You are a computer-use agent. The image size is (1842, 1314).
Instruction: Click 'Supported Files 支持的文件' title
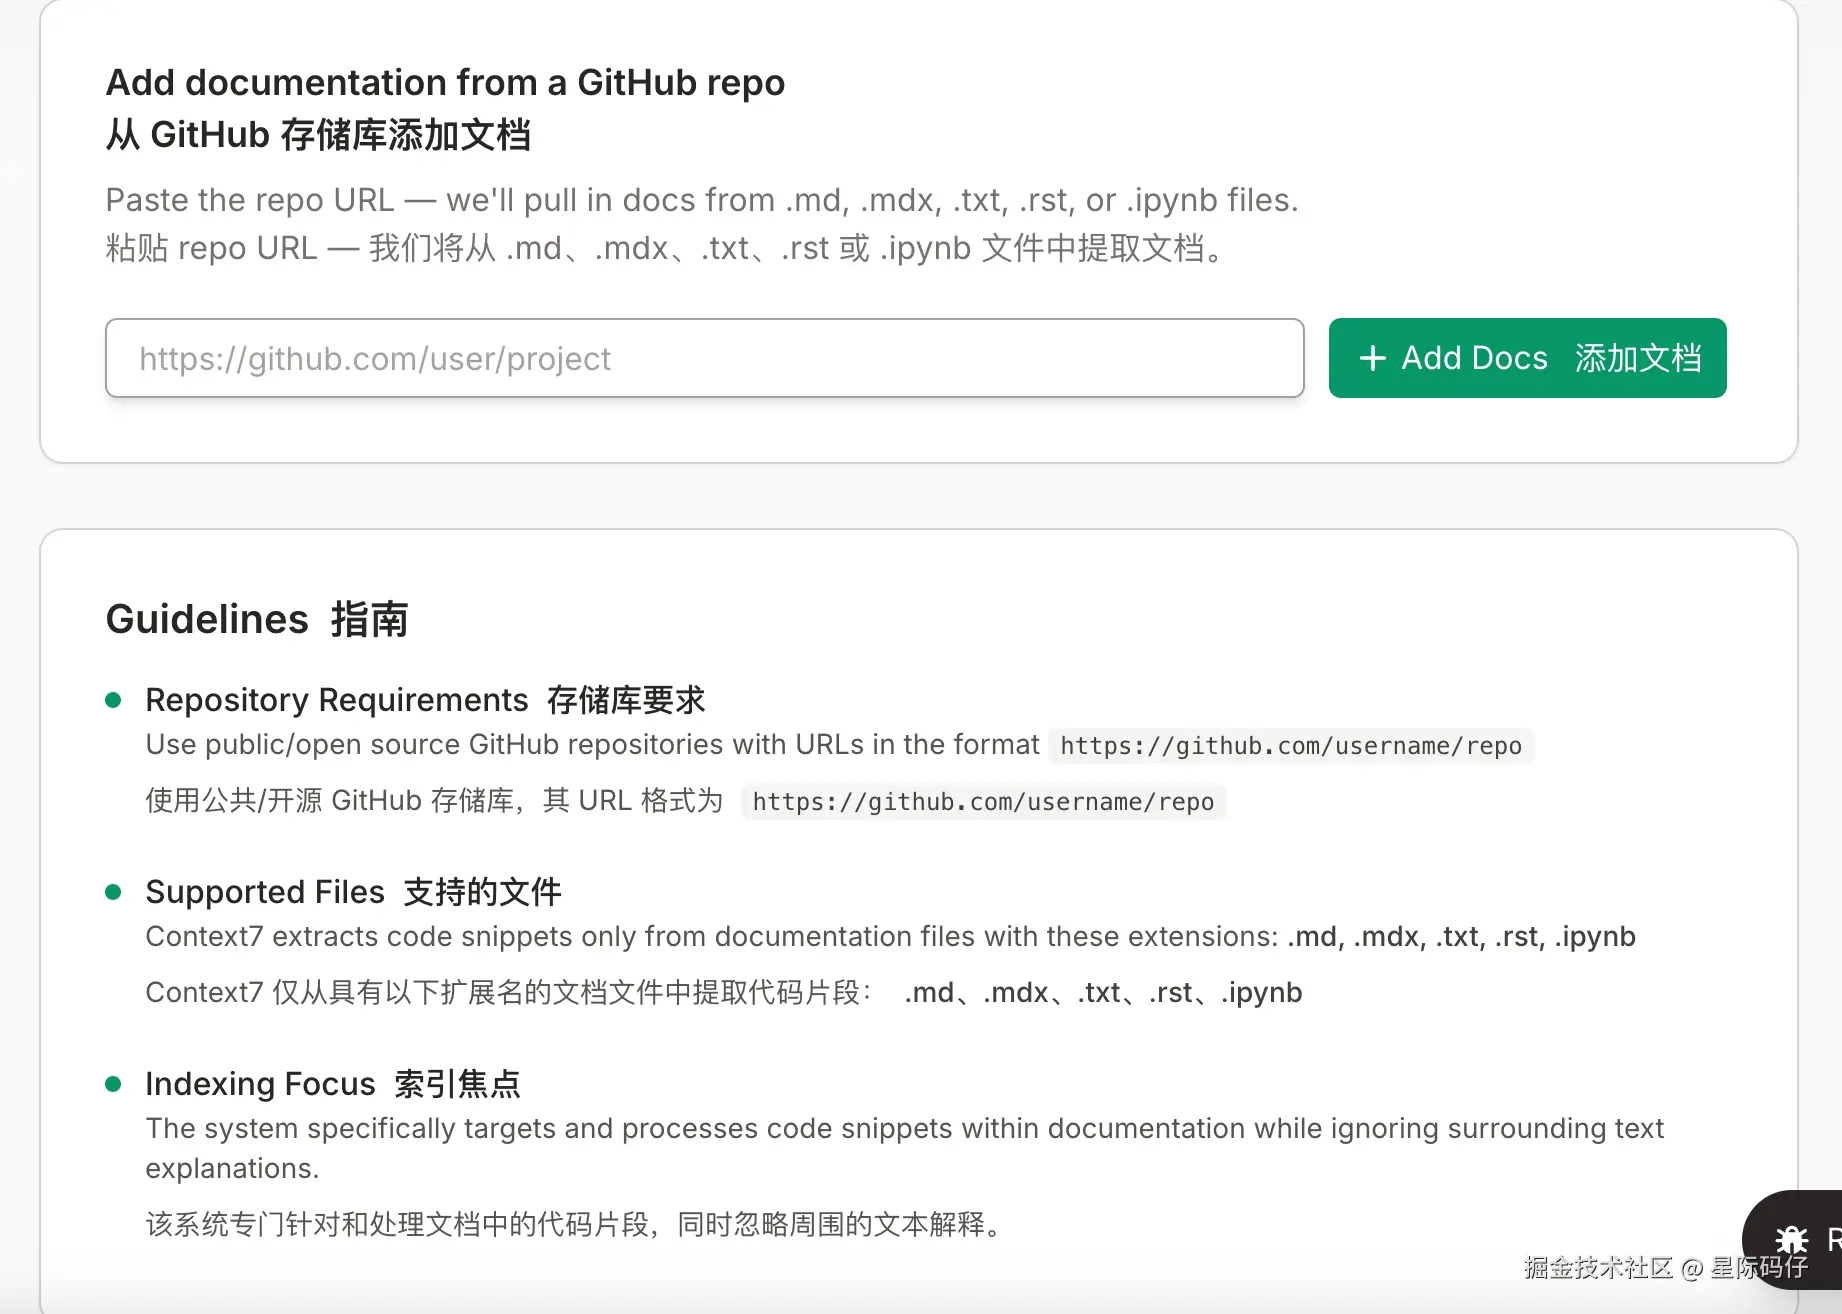click(353, 892)
